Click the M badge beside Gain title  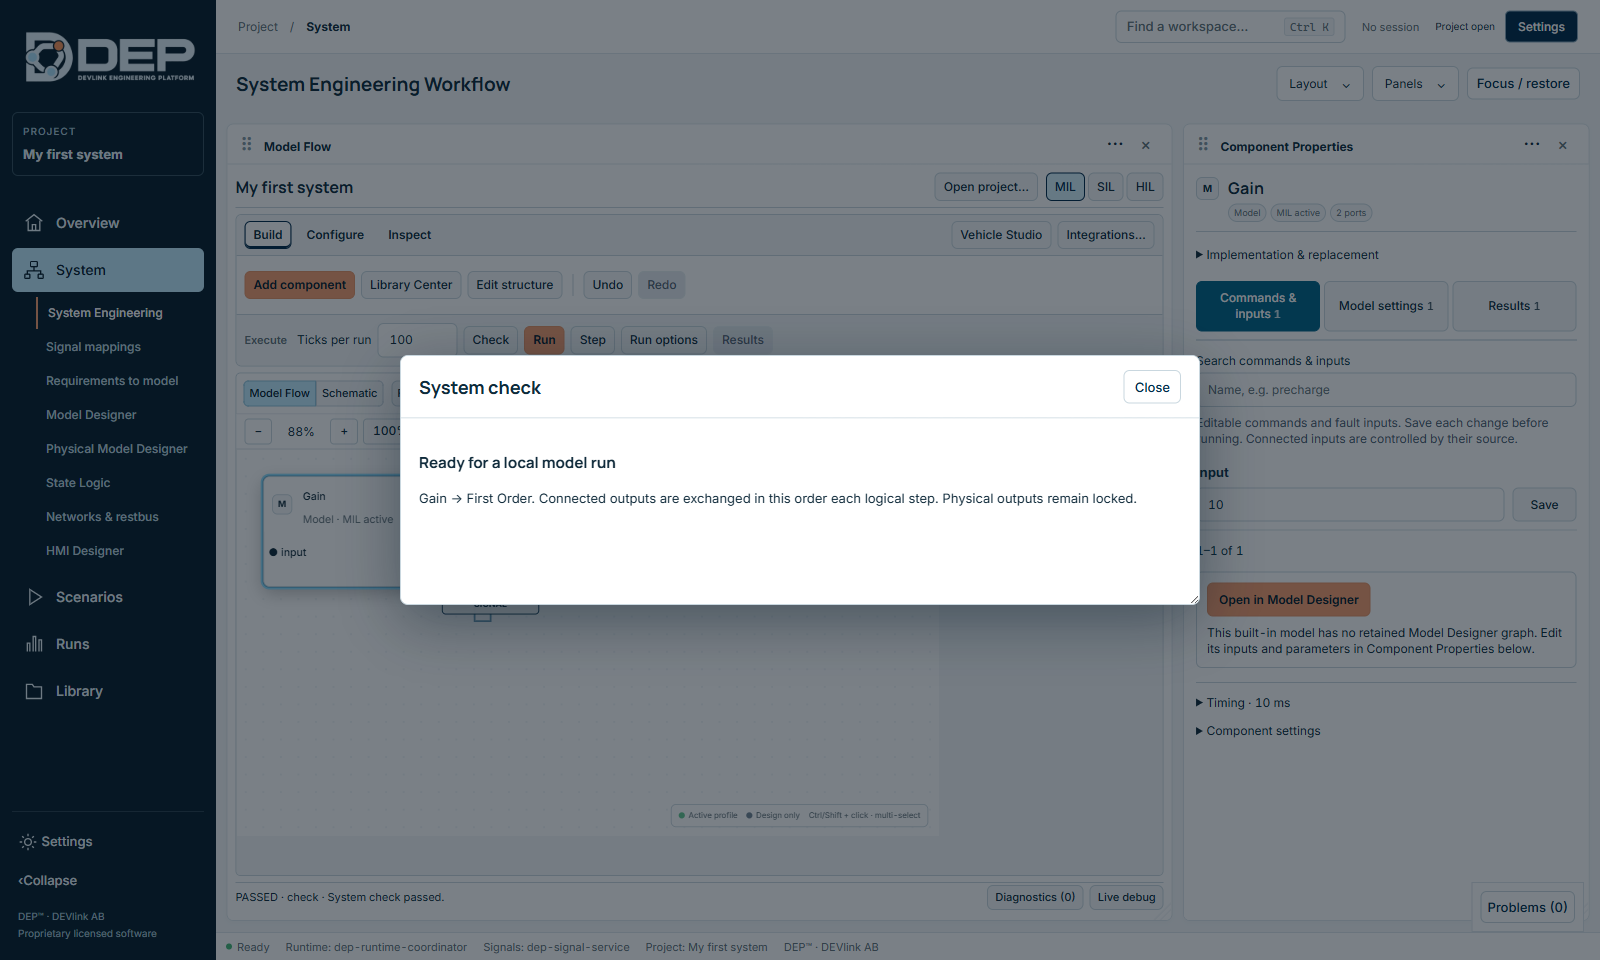pyautogui.click(x=1207, y=188)
